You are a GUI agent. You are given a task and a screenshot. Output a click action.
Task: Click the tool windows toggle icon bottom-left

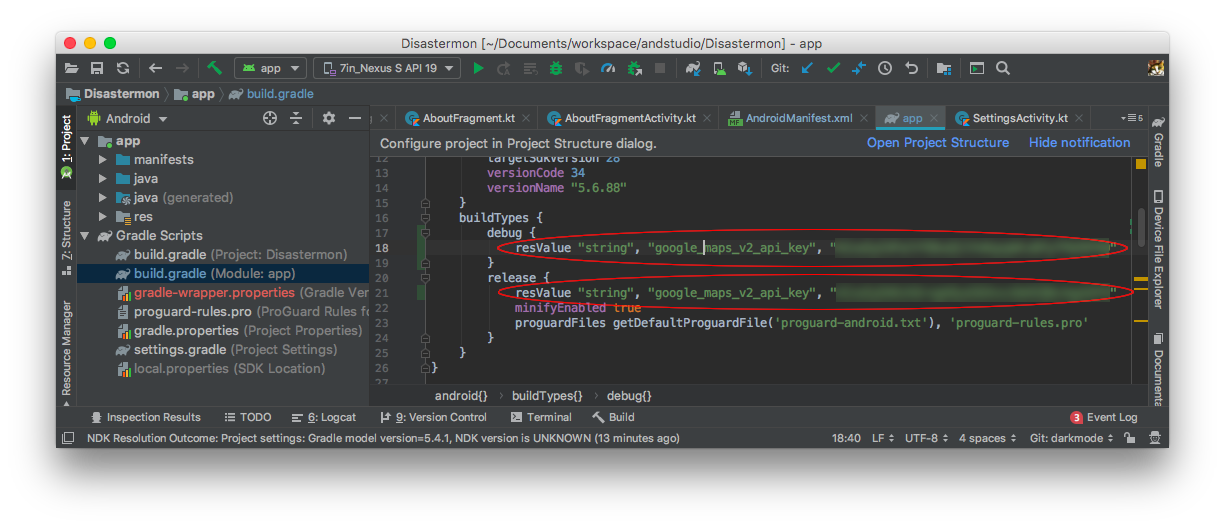point(68,438)
